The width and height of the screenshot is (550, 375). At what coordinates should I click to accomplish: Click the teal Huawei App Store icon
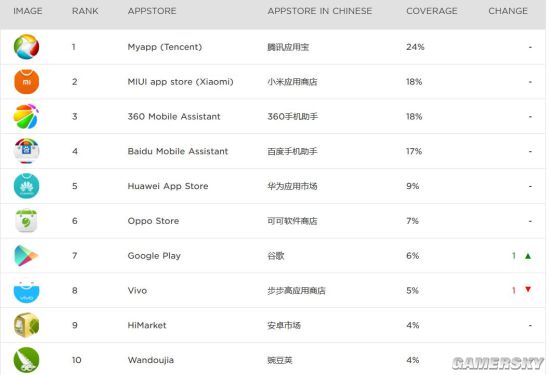coord(26,186)
